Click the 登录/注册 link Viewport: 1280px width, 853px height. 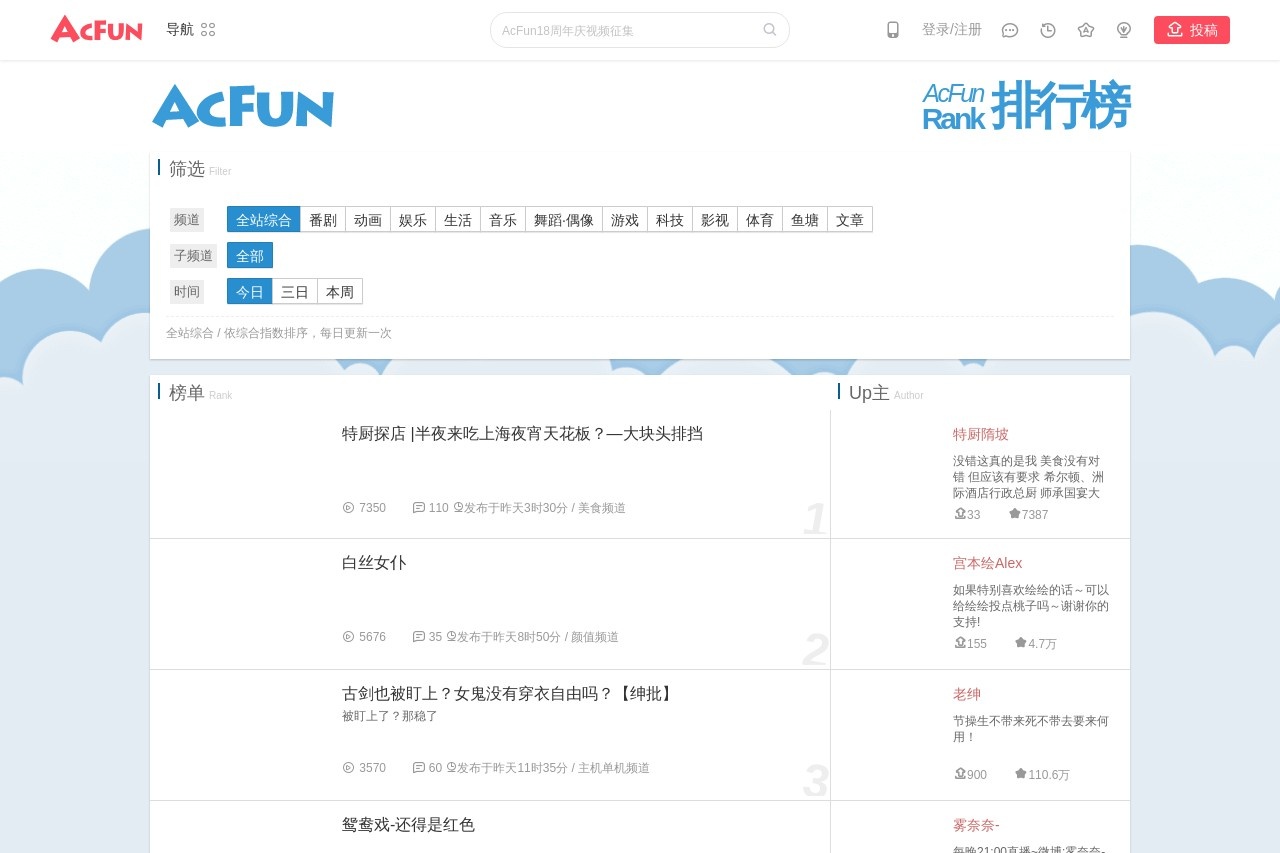951,29
